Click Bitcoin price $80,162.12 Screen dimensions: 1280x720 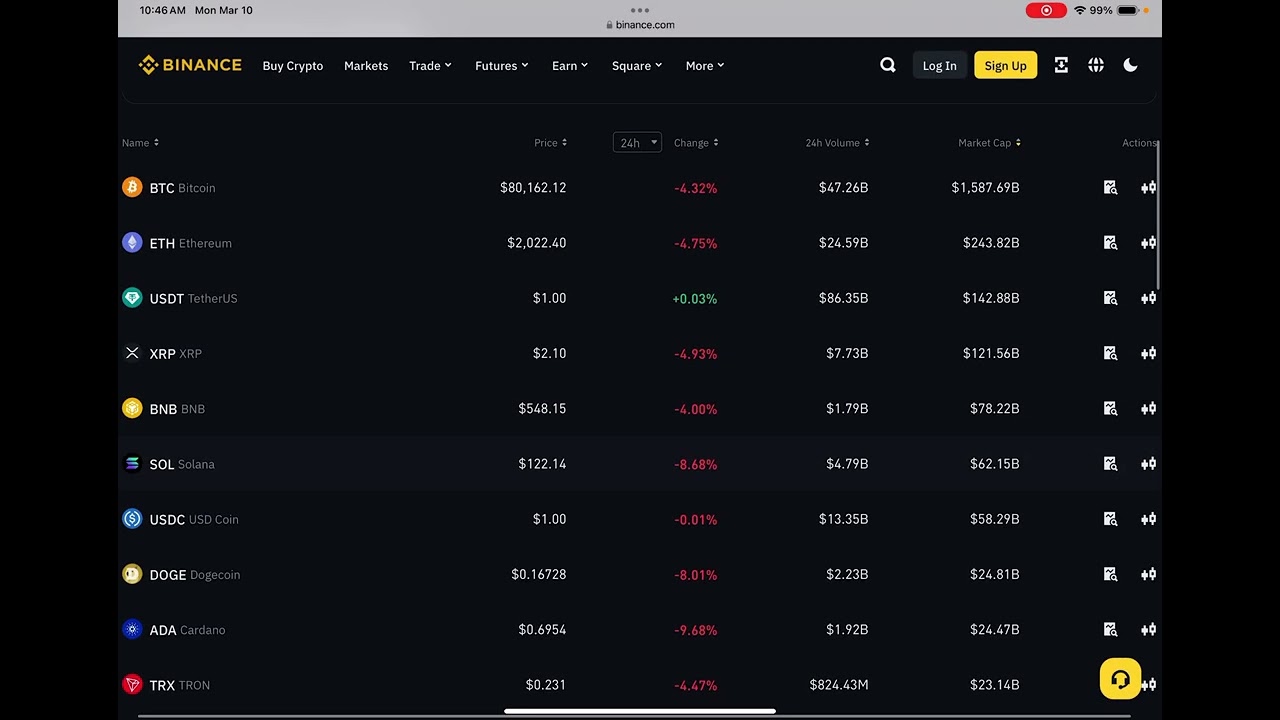533,188
